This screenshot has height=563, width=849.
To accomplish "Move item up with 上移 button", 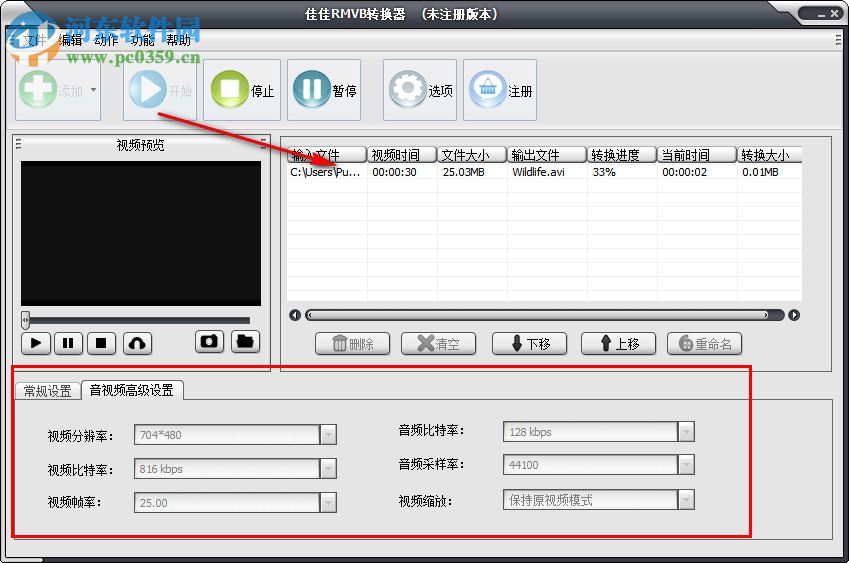I will click(x=618, y=344).
